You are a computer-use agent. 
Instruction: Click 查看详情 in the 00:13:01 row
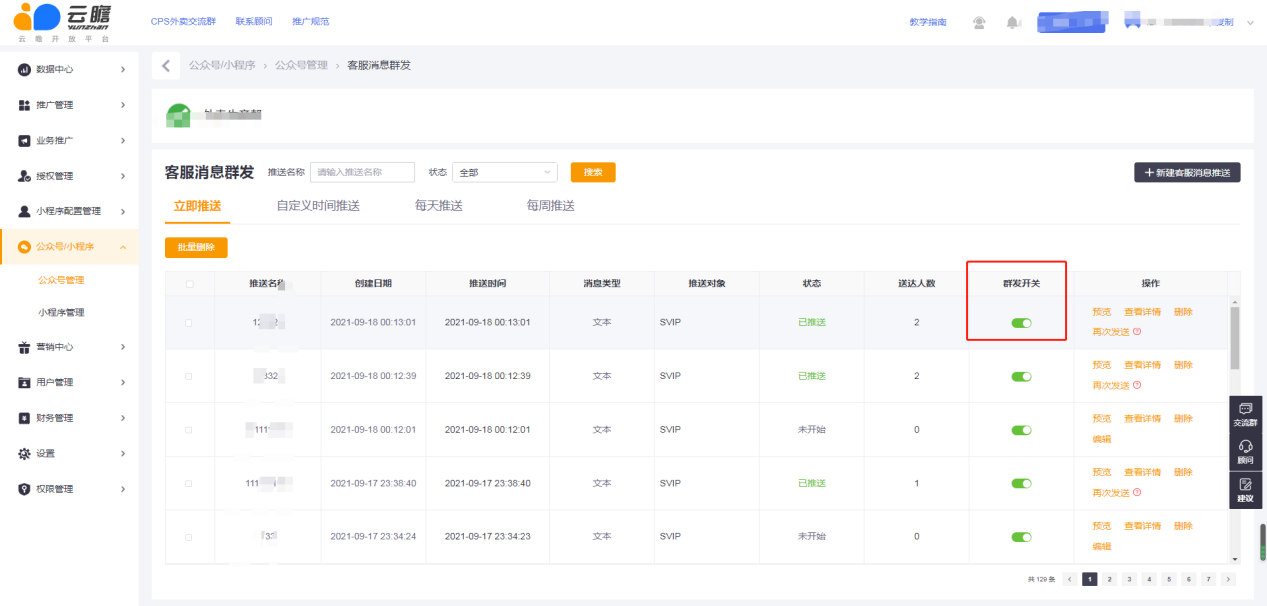click(1142, 312)
